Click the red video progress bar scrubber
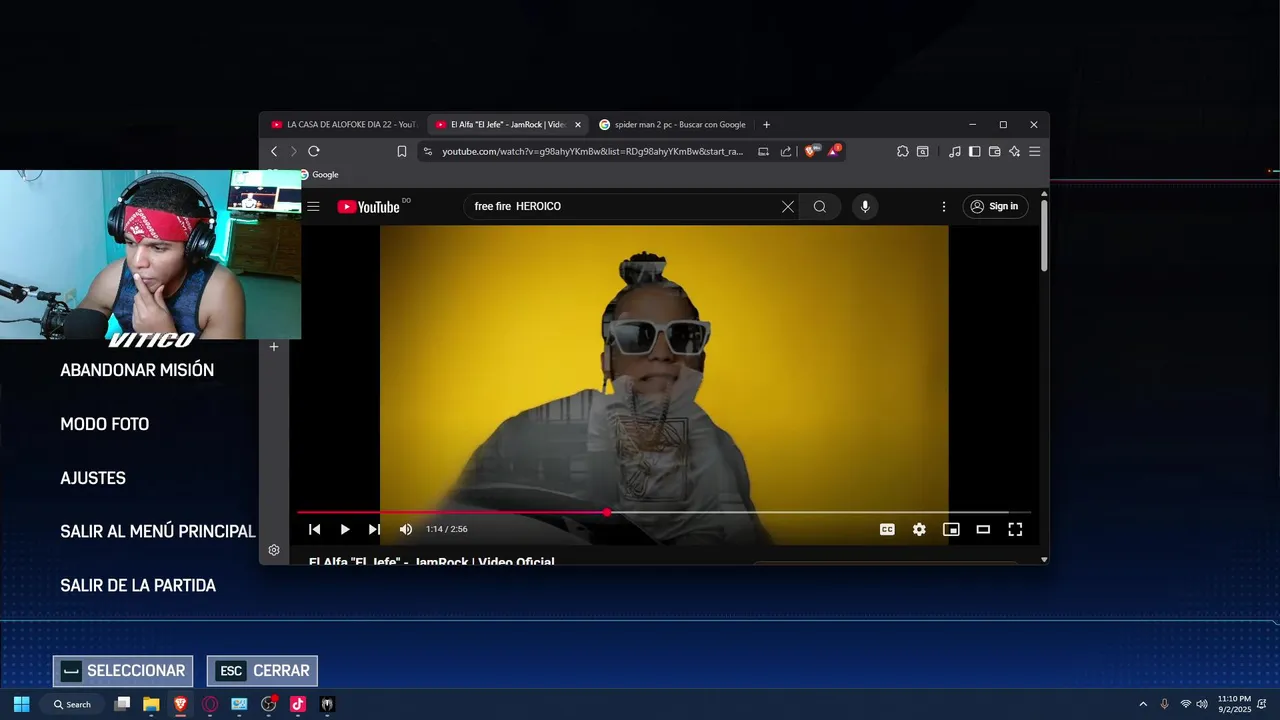The height and width of the screenshot is (720, 1280). (607, 512)
